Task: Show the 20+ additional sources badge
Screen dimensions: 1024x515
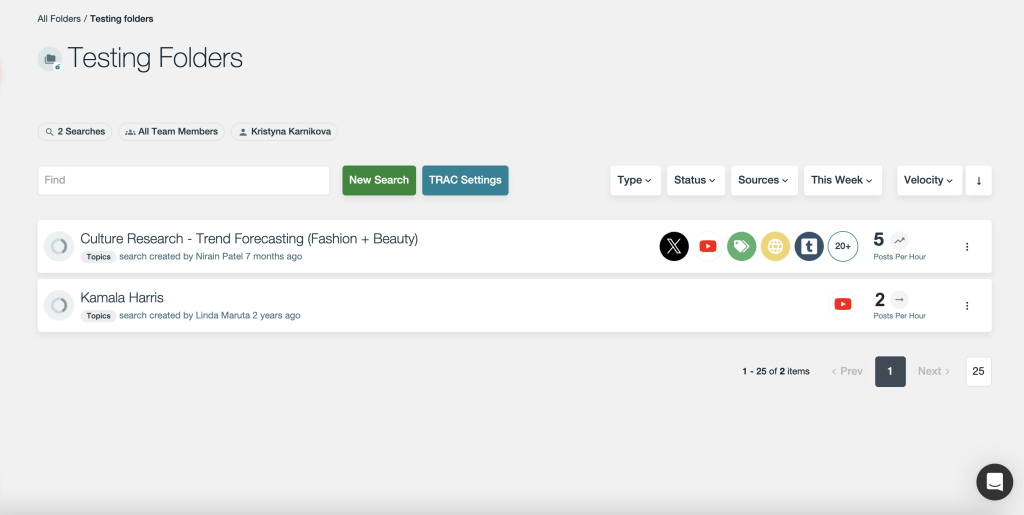Action: pos(843,246)
